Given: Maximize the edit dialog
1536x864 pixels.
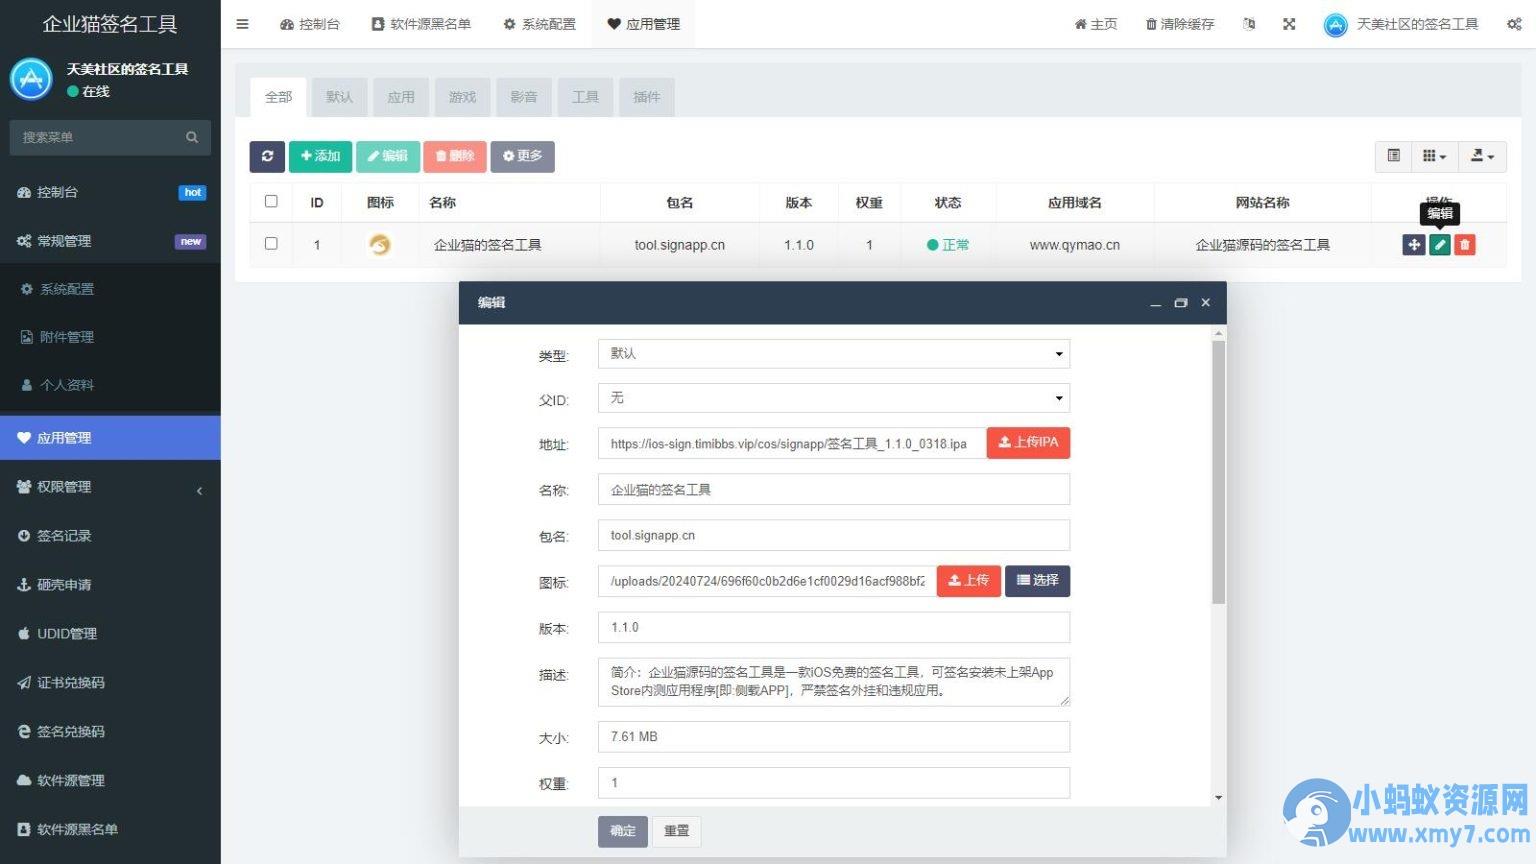Looking at the screenshot, I should [x=1181, y=303].
